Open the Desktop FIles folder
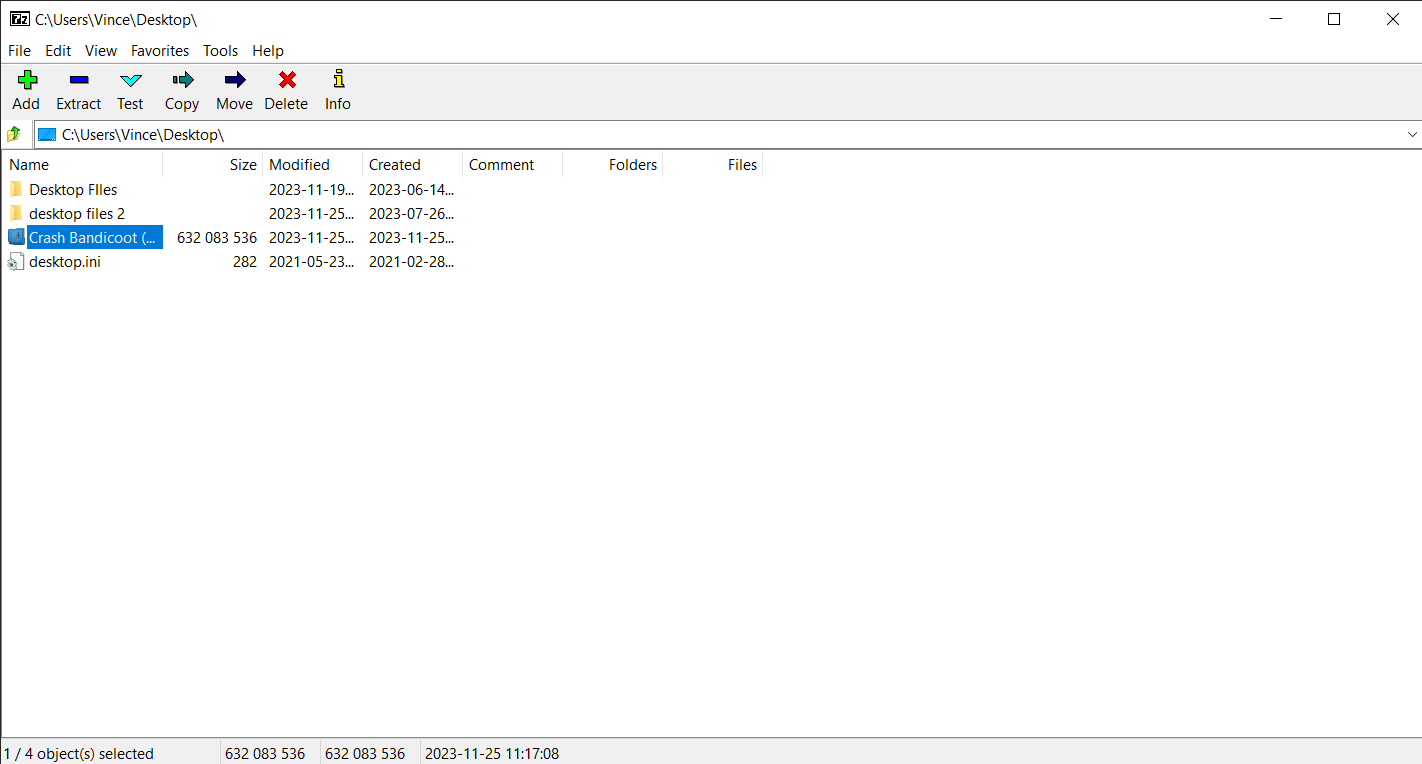The height and width of the screenshot is (764, 1422). (73, 189)
